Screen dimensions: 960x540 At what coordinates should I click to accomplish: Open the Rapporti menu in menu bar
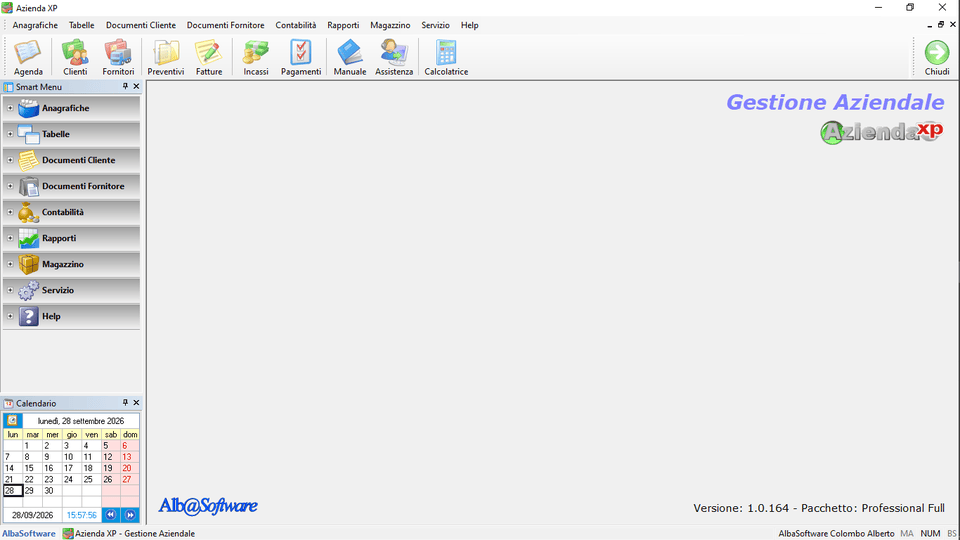pos(343,25)
